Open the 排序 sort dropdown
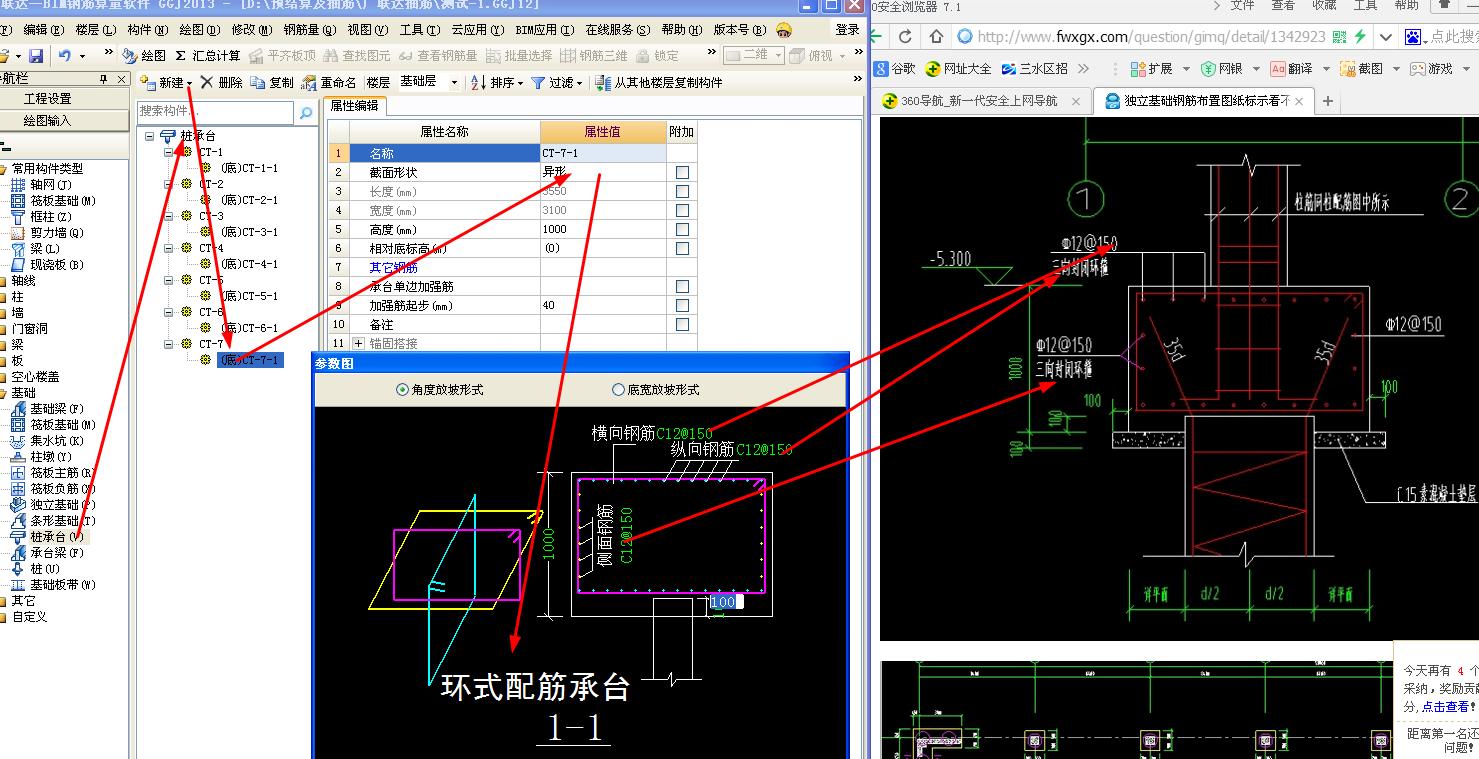The width and height of the screenshot is (1479, 759). click(x=496, y=82)
